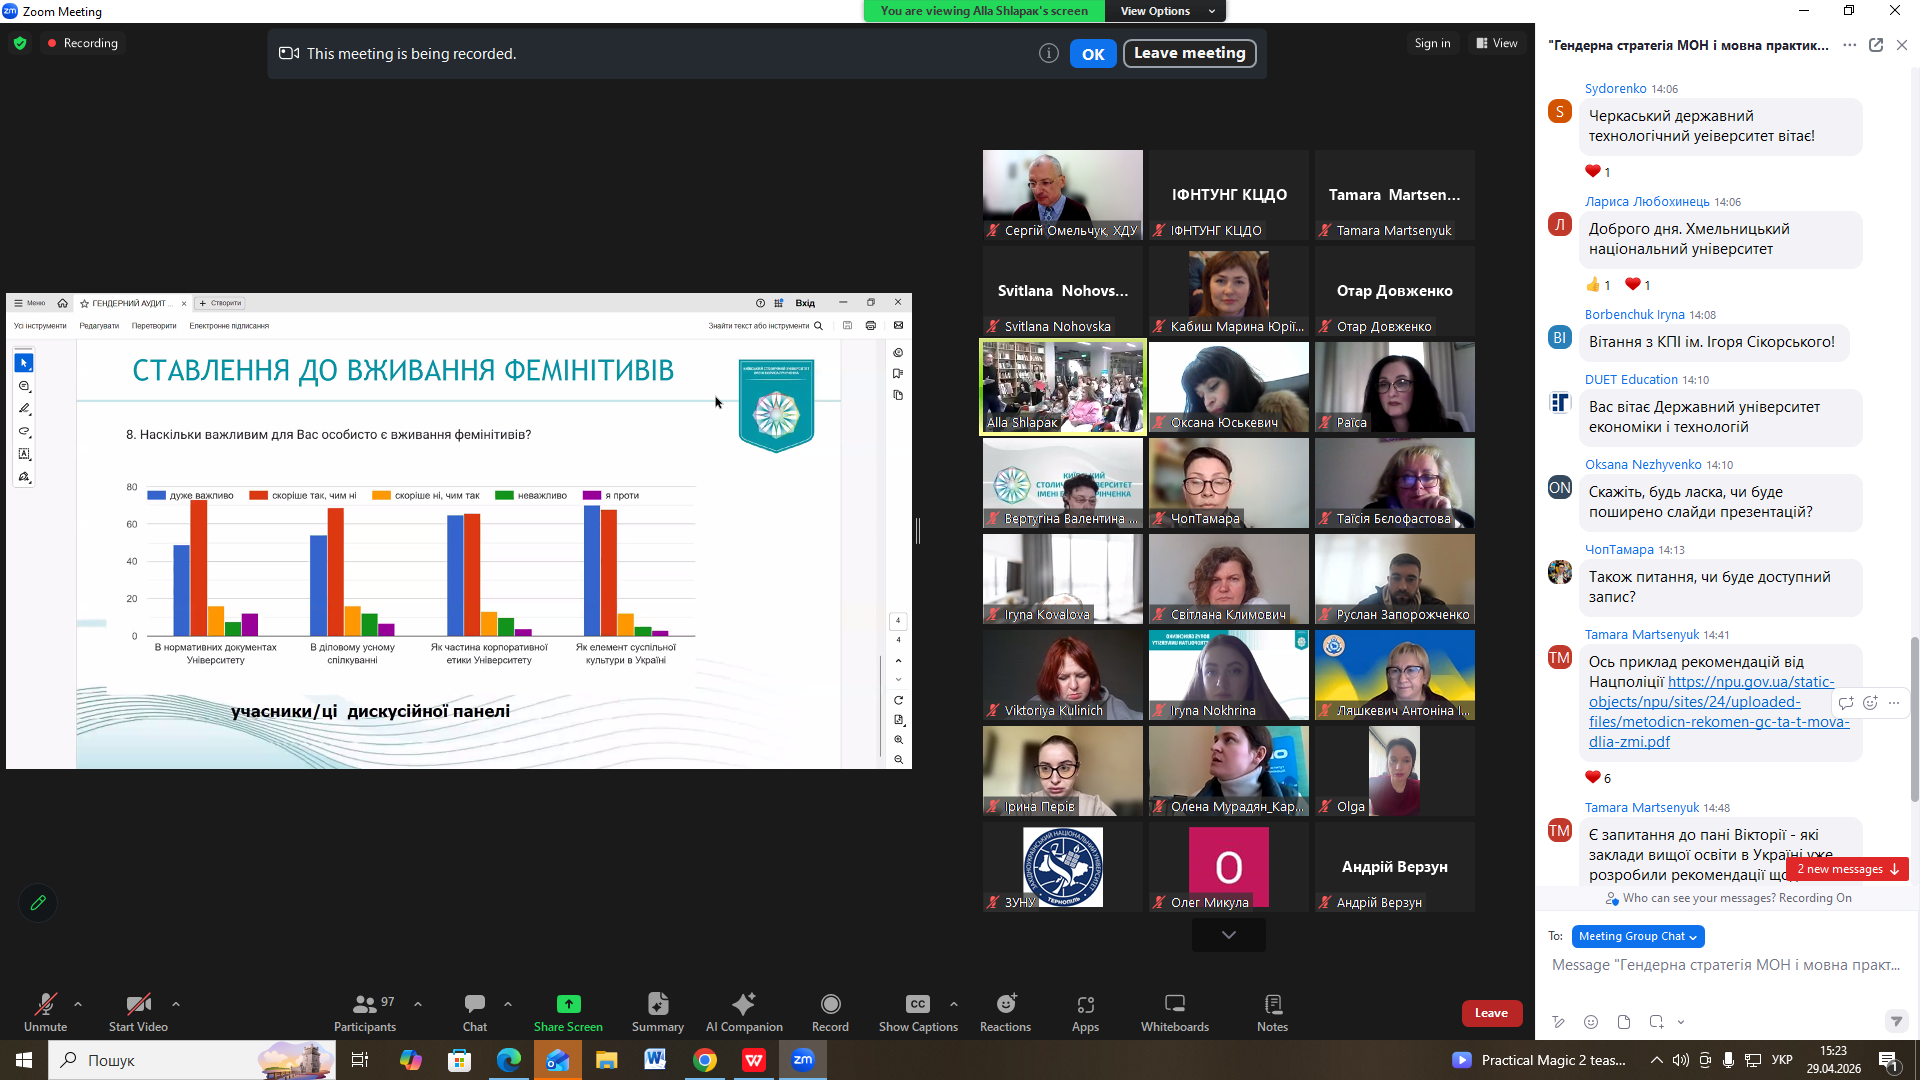Open the View layout menu
The image size is (1920, 1080).
[1497, 43]
